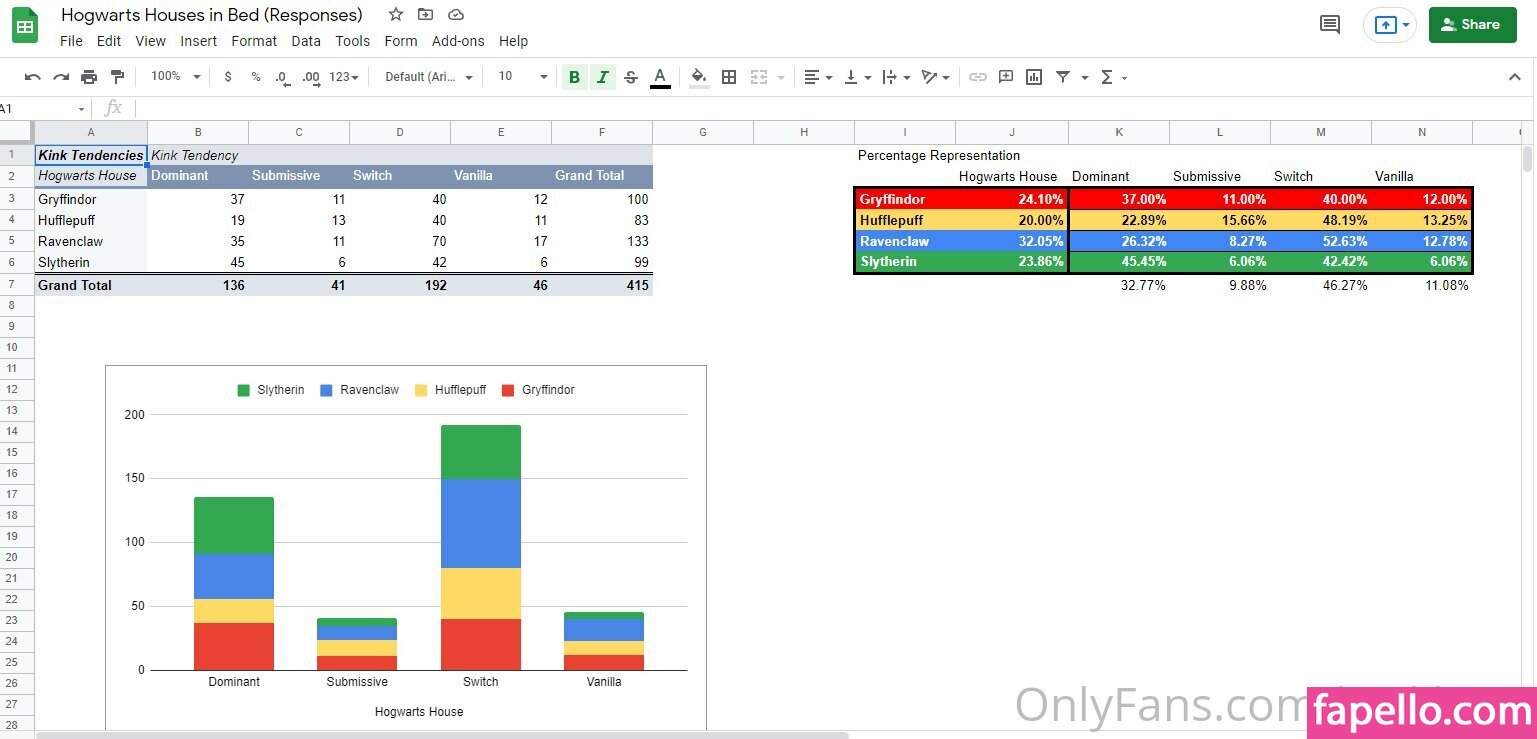Open the Data menu

pyautogui.click(x=306, y=41)
